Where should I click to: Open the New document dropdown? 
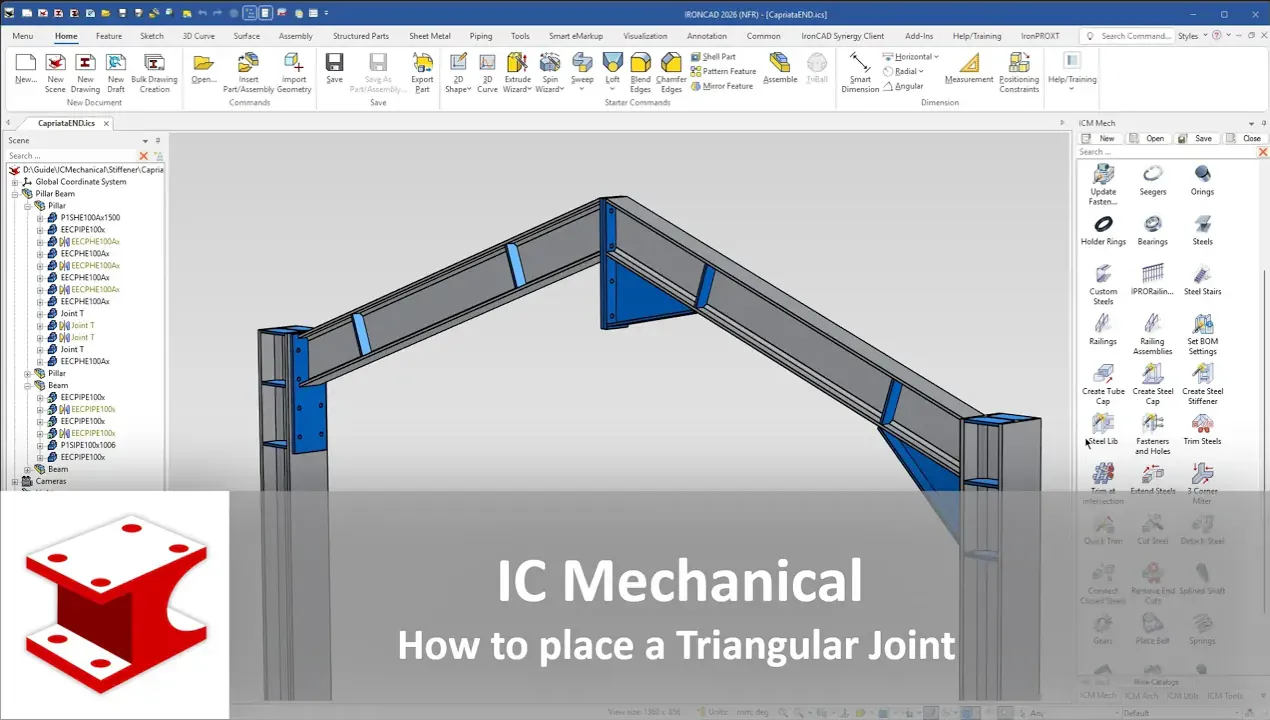pos(35,80)
